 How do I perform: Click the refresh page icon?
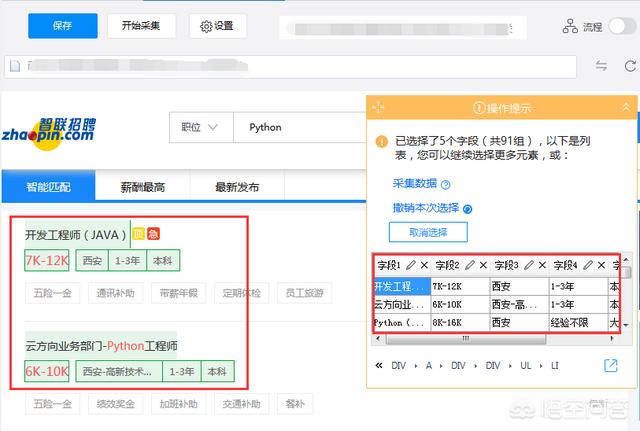pyautogui.click(x=630, y=66)
